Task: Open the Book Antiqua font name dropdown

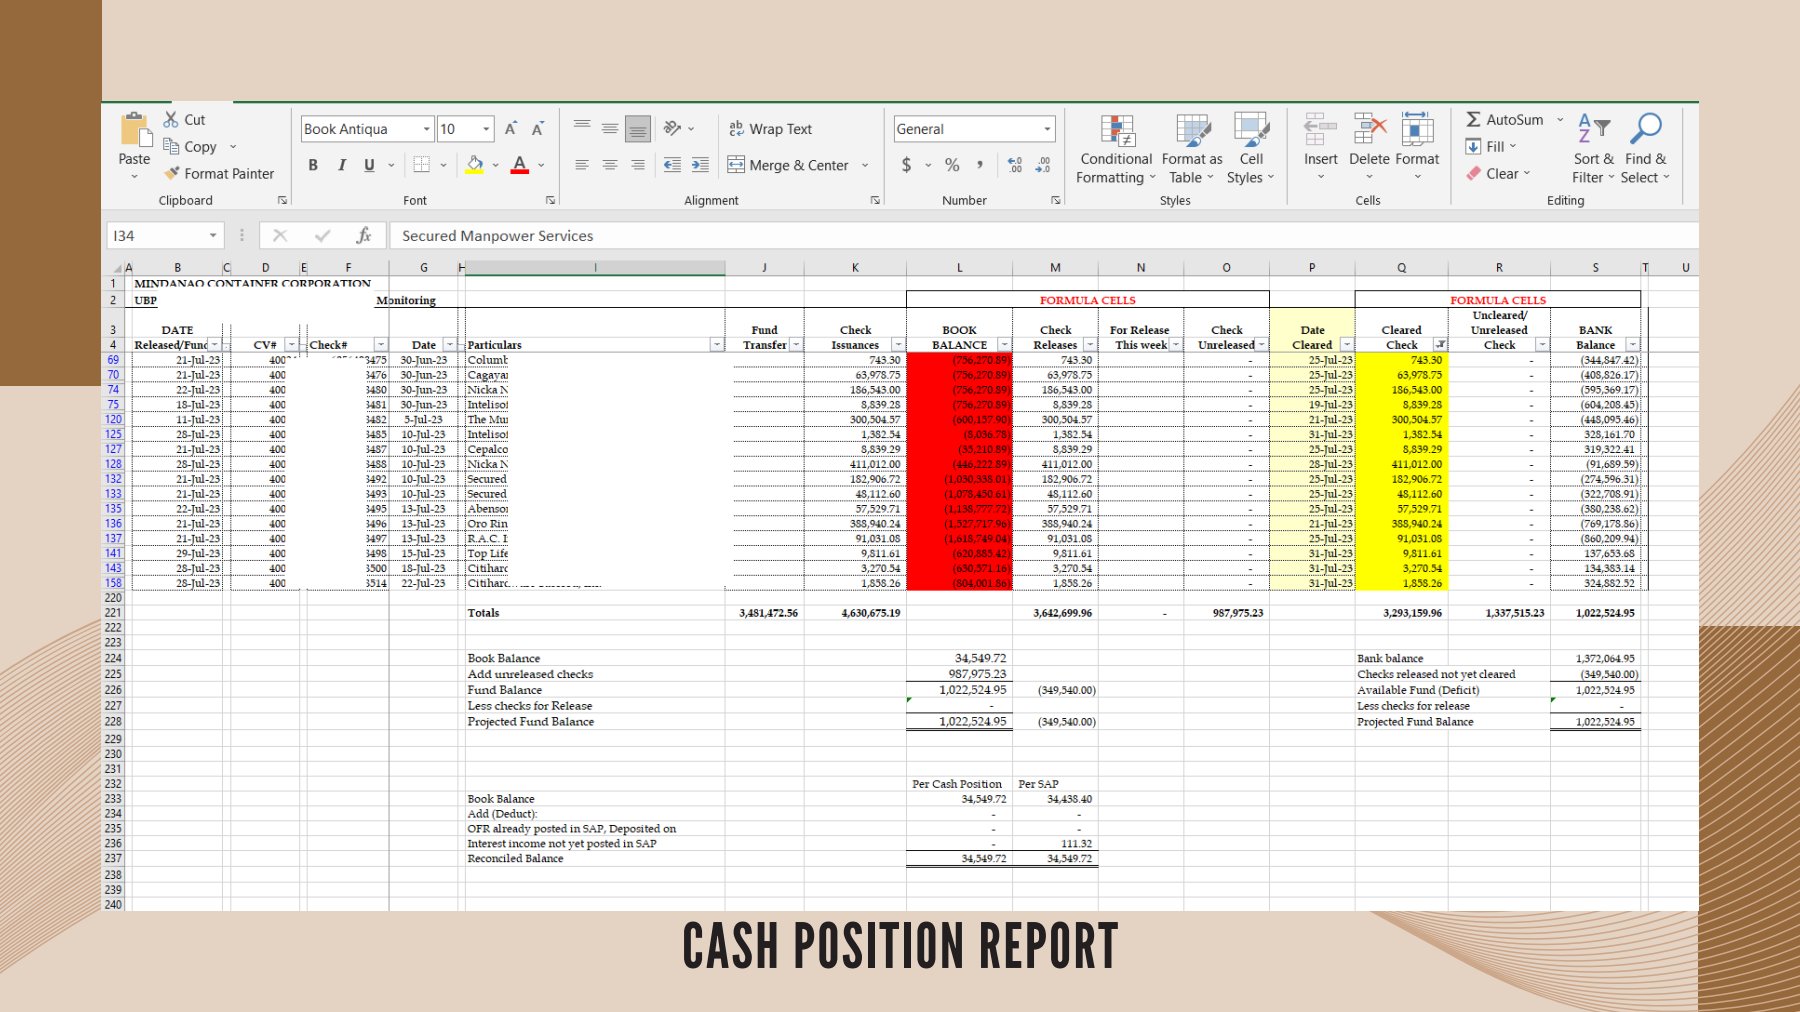Action: point(427,129)
